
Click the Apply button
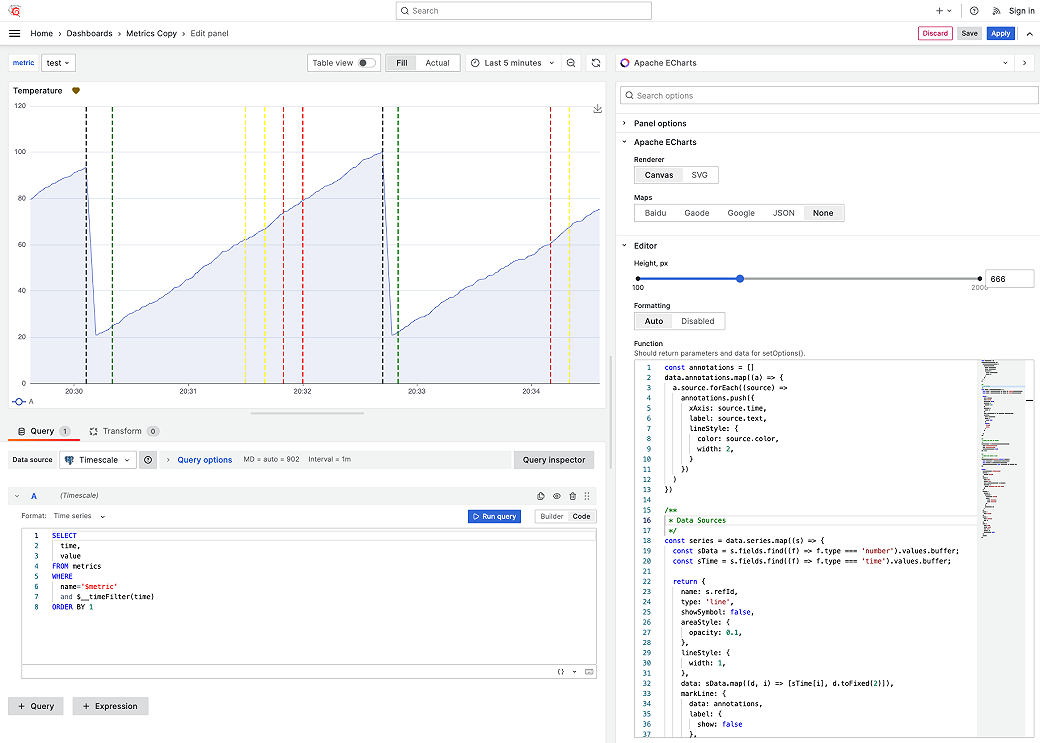pyautogui.click(x=1001, y=33)
